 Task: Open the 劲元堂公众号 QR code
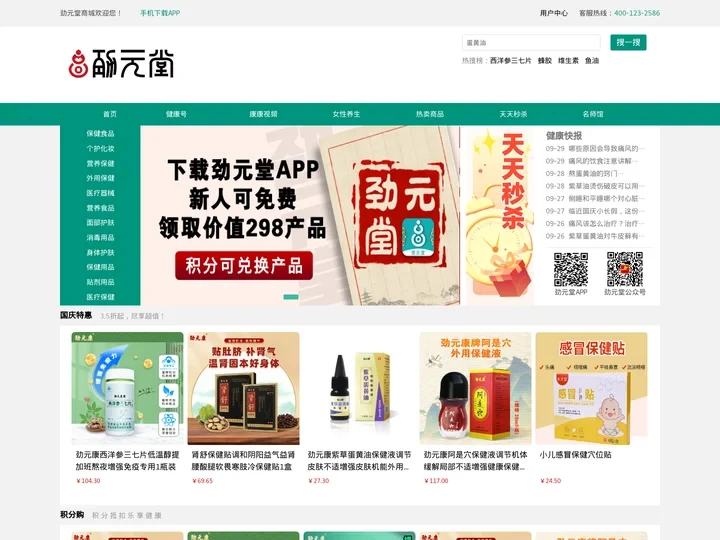click(x=624, y=269)
